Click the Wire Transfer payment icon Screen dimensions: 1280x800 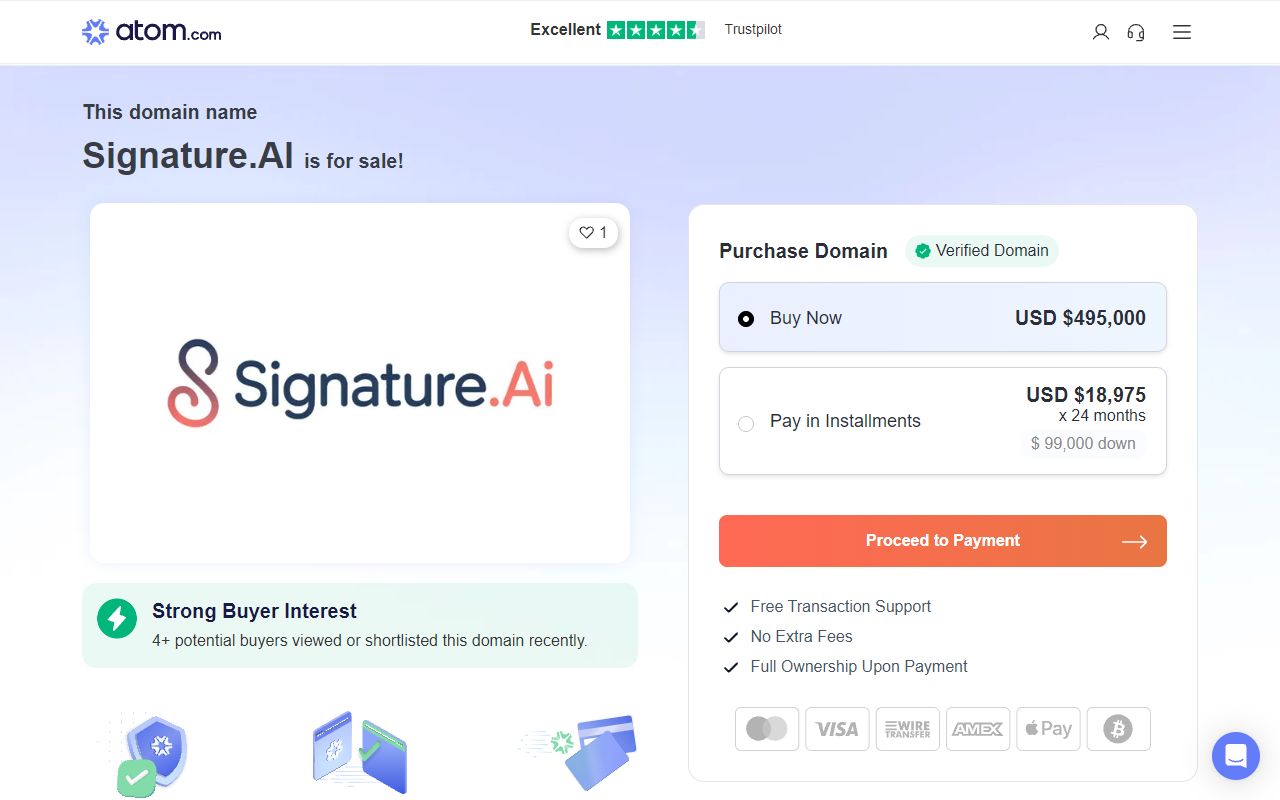[x=907, y=729]
